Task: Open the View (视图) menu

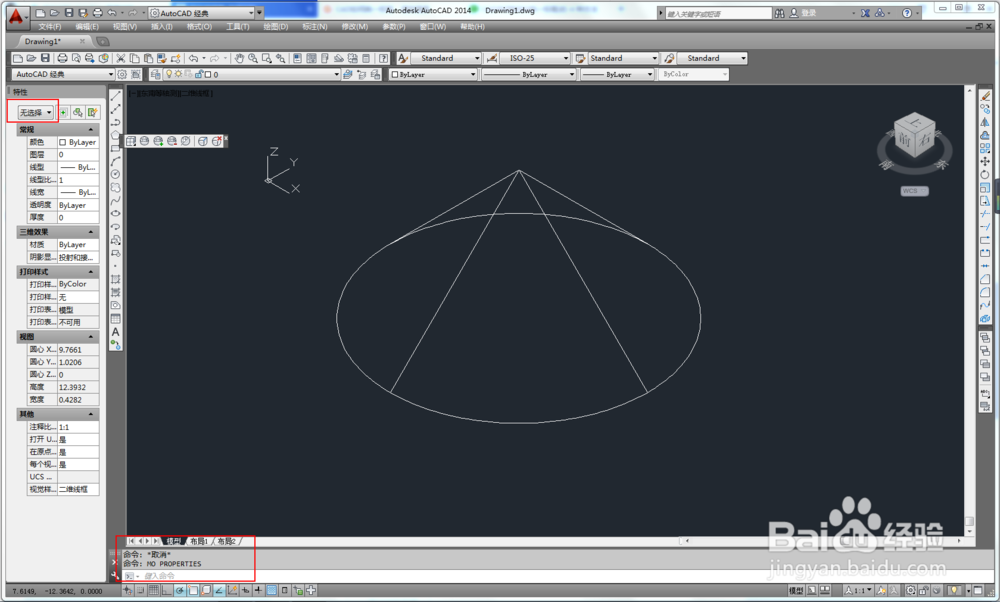Action: [x=125, y=27]
